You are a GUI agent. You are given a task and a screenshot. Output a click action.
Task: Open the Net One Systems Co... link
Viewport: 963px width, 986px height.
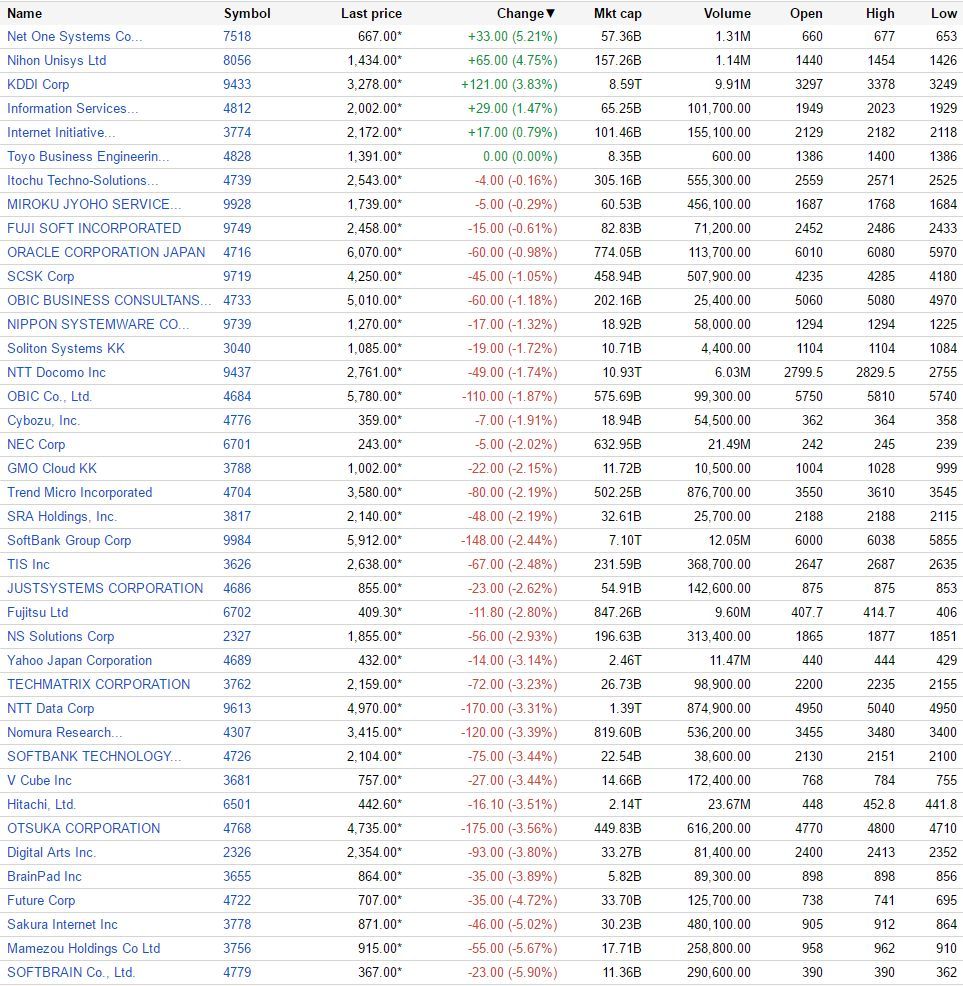74,36
